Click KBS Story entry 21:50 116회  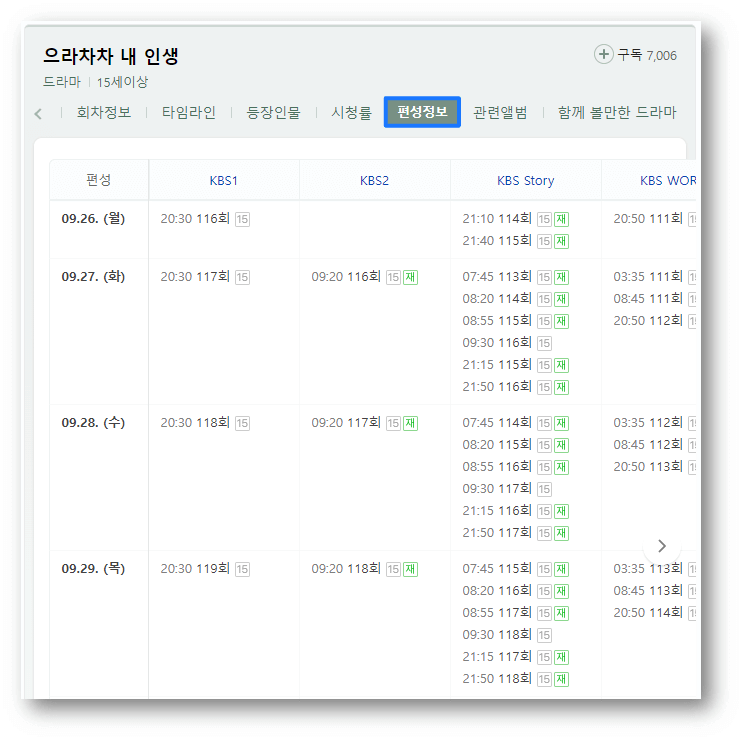tap(497, 387)
